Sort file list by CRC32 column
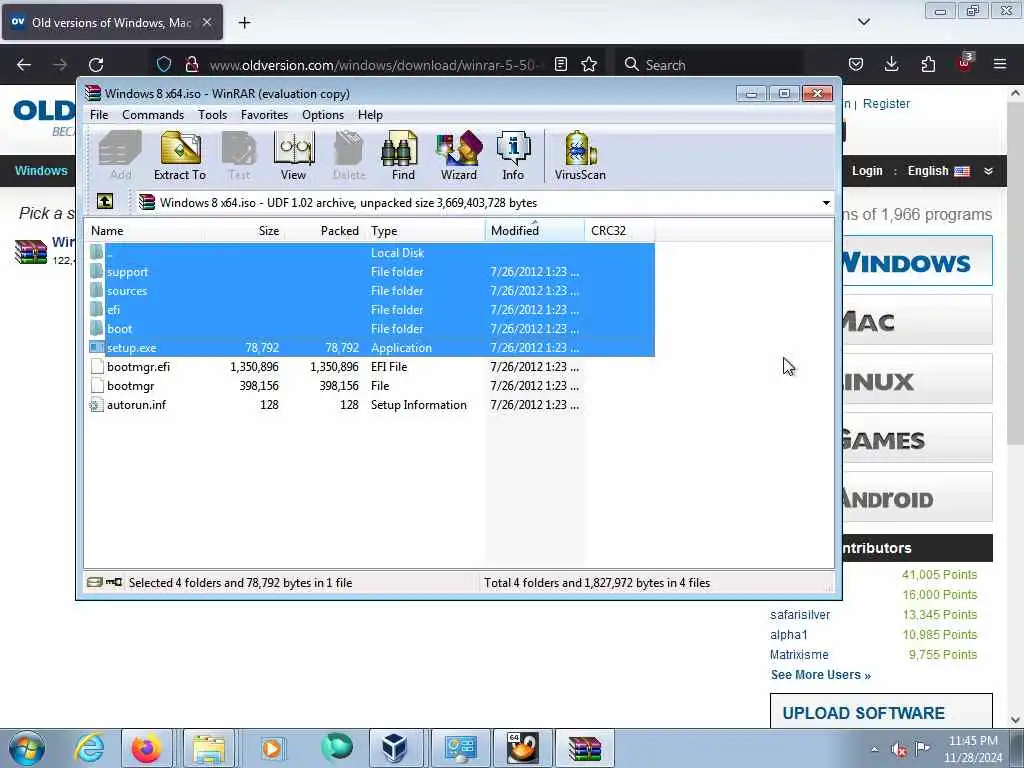Screen dimensions: 1024x768 [620, 231]
